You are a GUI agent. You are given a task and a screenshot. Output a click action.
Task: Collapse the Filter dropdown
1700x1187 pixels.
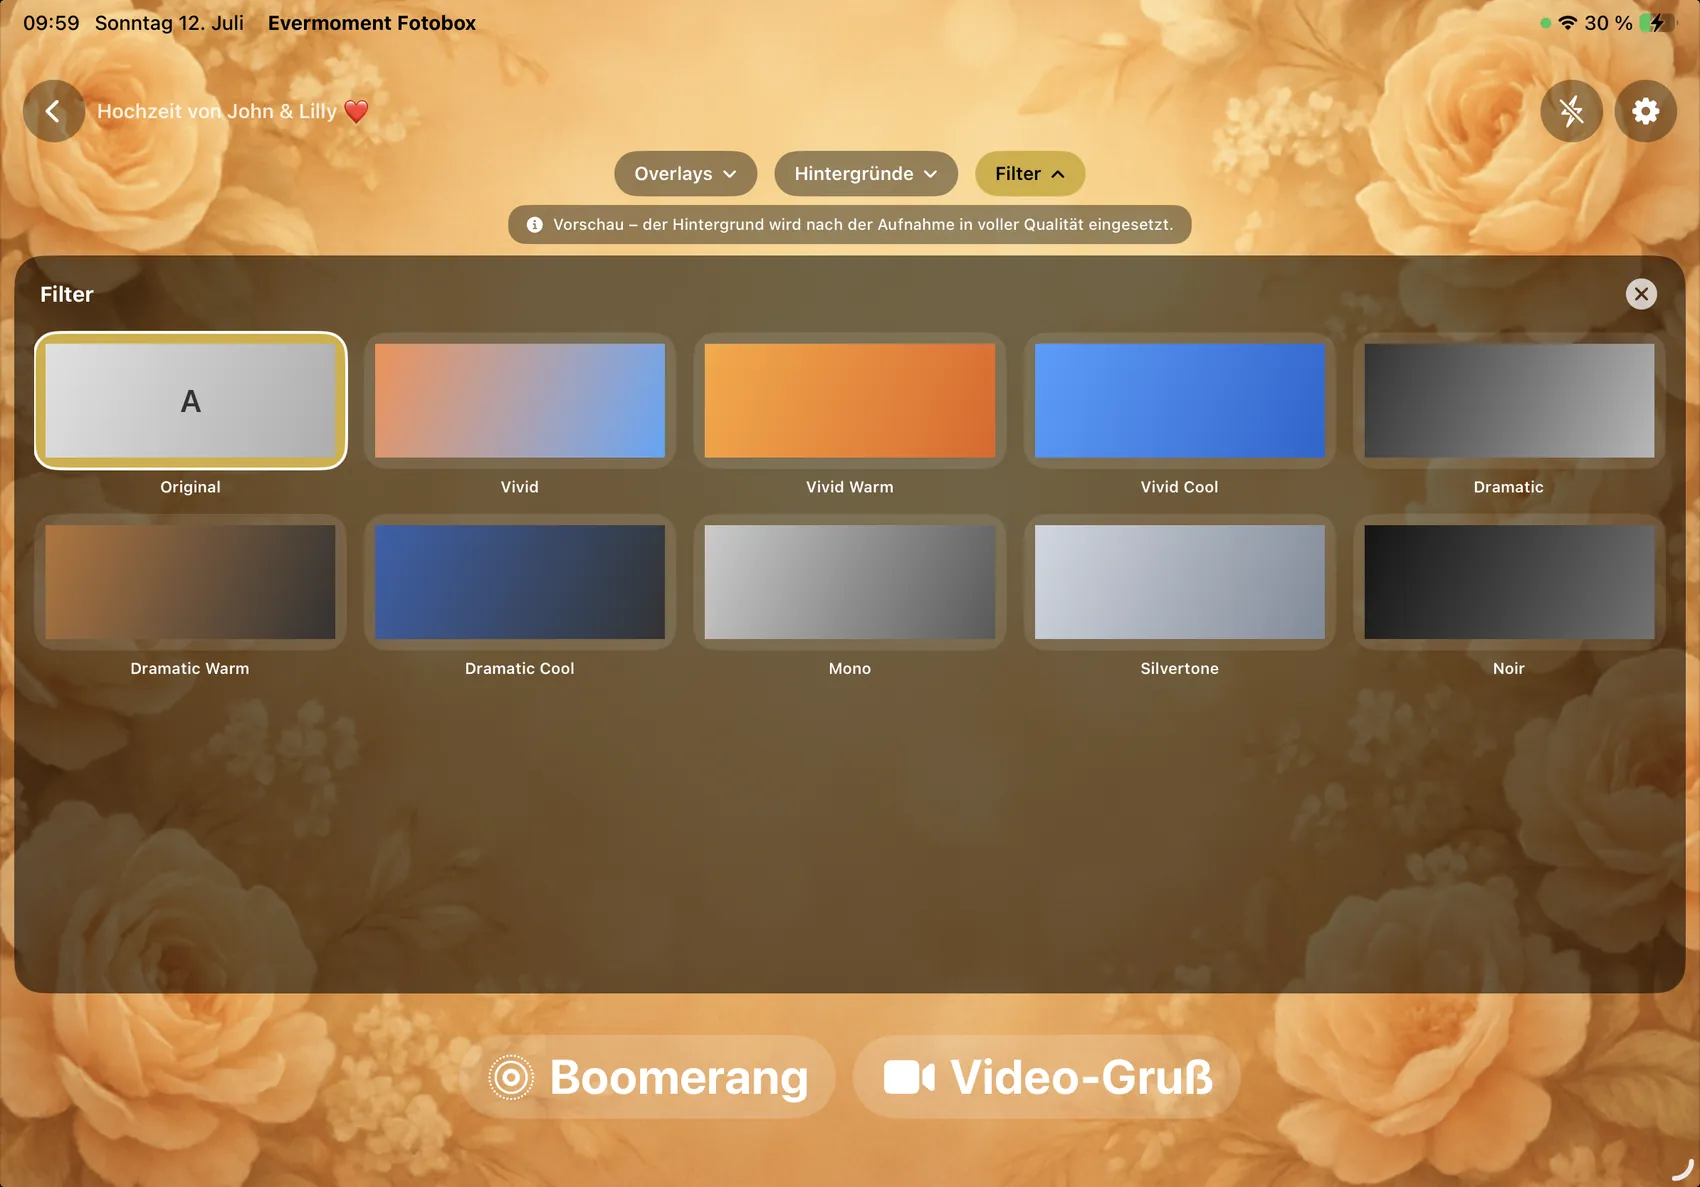[1030, 174]
